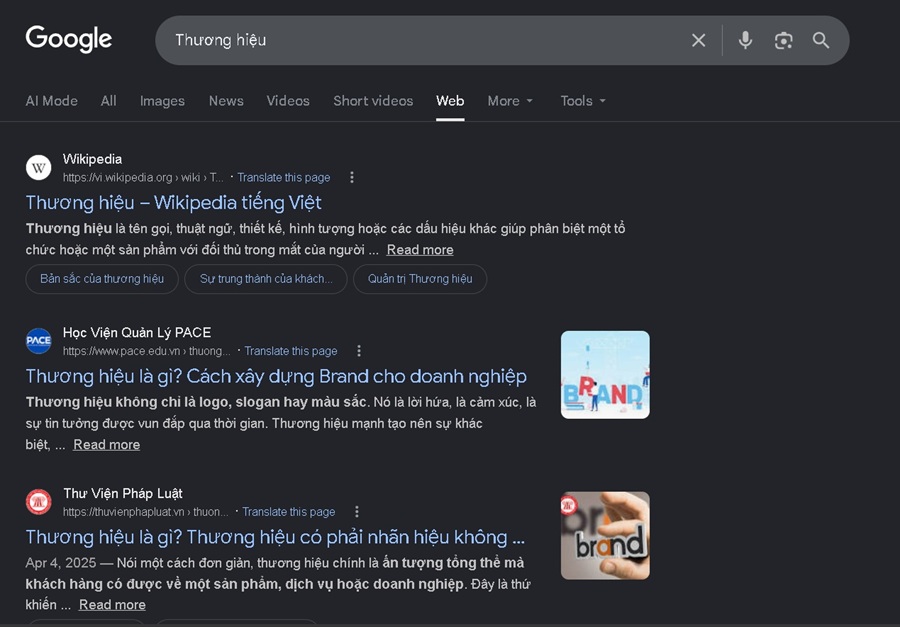Click the thuvienphapluat.vn URL breadcrumb
Screen dimensions: 900x627
(x=146, y=512)
